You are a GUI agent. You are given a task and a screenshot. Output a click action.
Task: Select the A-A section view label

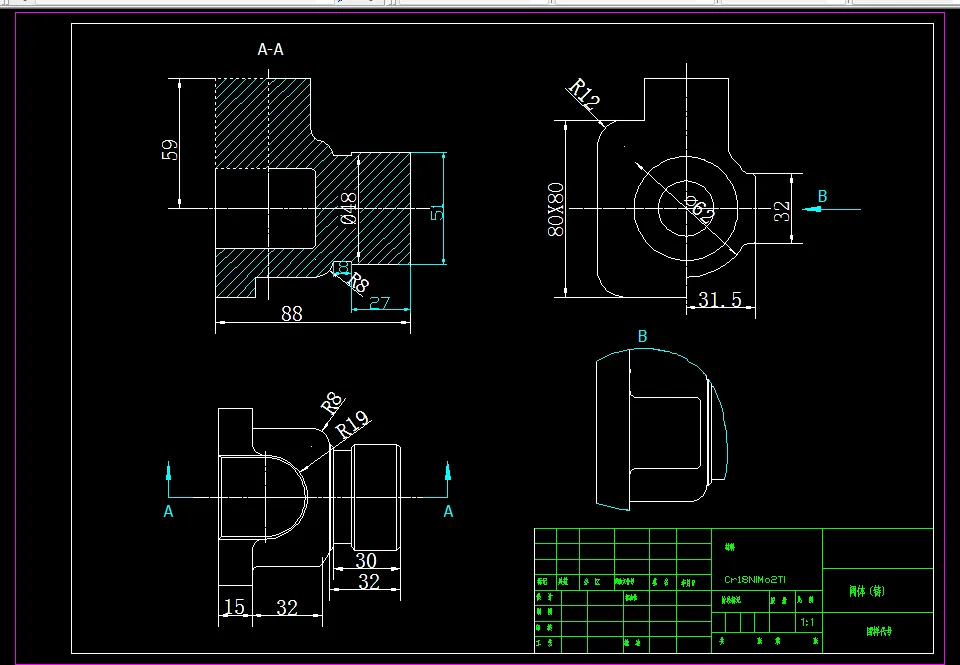pos(271,50)
